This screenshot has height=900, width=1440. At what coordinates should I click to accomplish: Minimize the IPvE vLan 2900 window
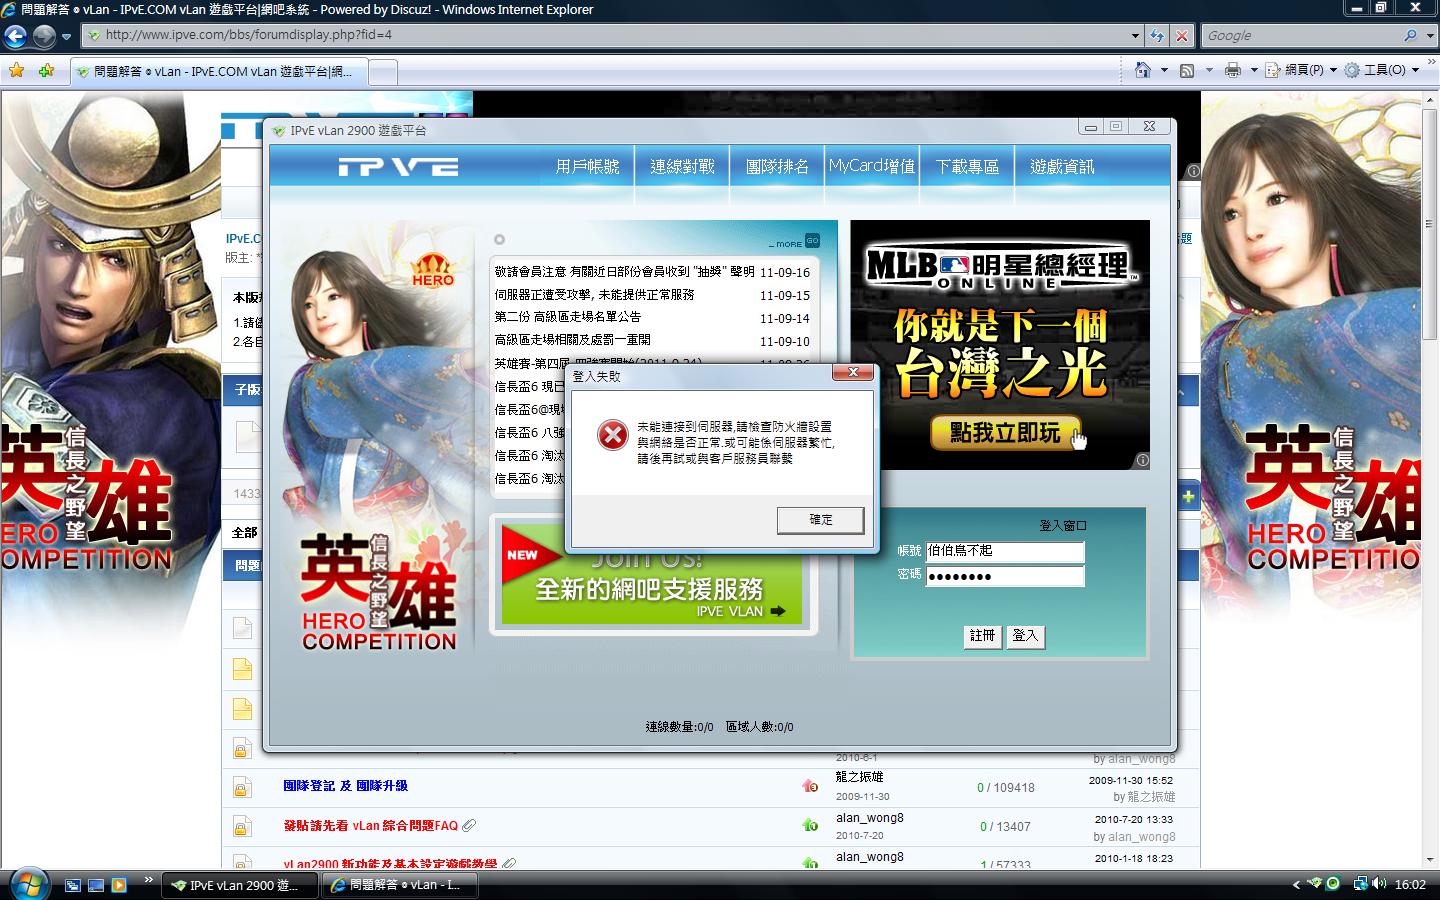point(1091,127)
